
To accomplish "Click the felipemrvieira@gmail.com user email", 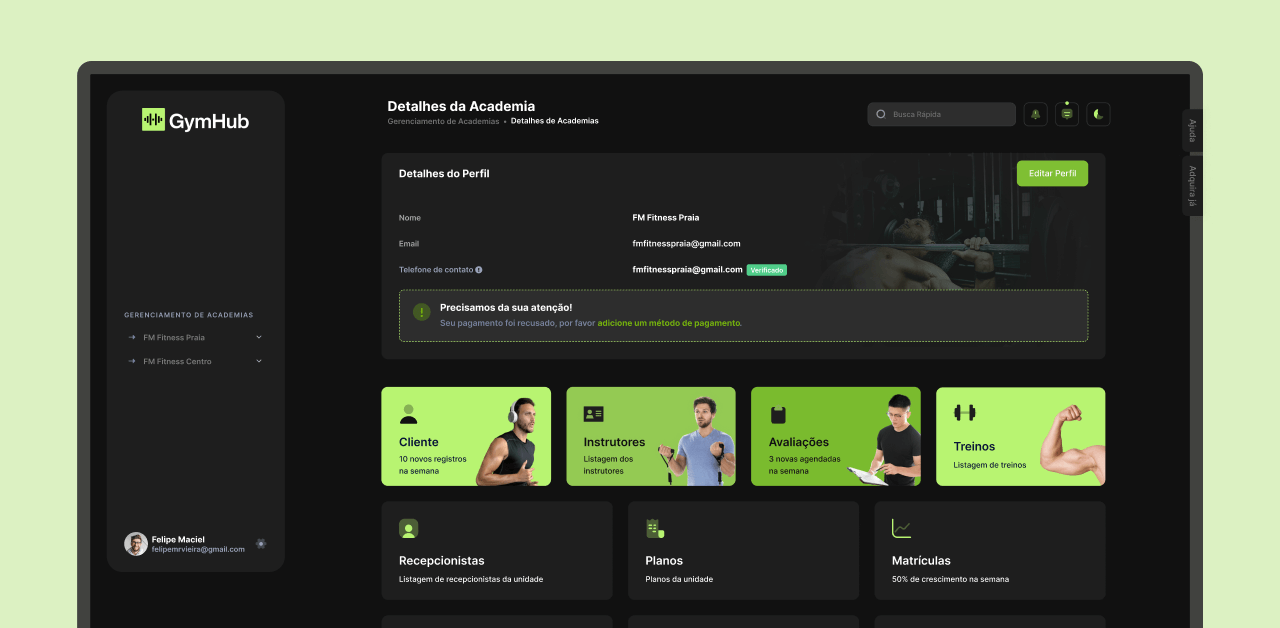I will coord(198,549).
